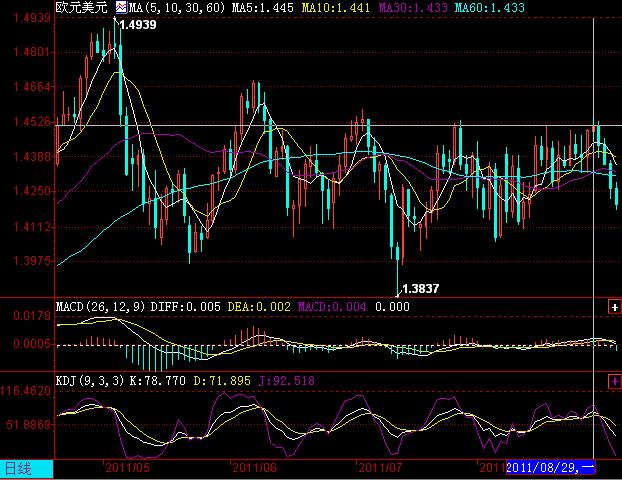Click the 1.4388 price axis label
Screen dimensions: 622x480
click(x=32, y=156)
